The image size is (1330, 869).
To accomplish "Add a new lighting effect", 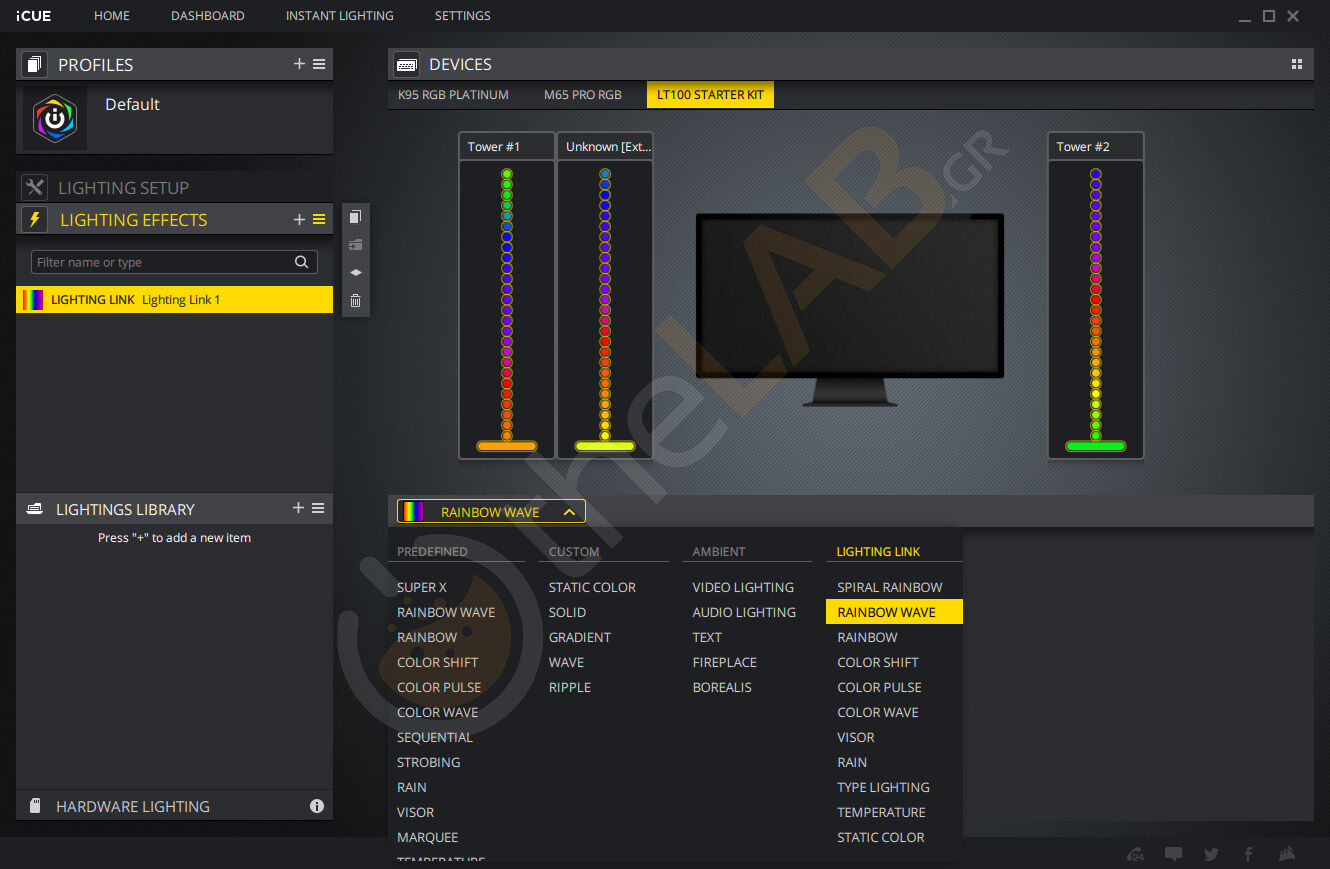I will point(299,219).
